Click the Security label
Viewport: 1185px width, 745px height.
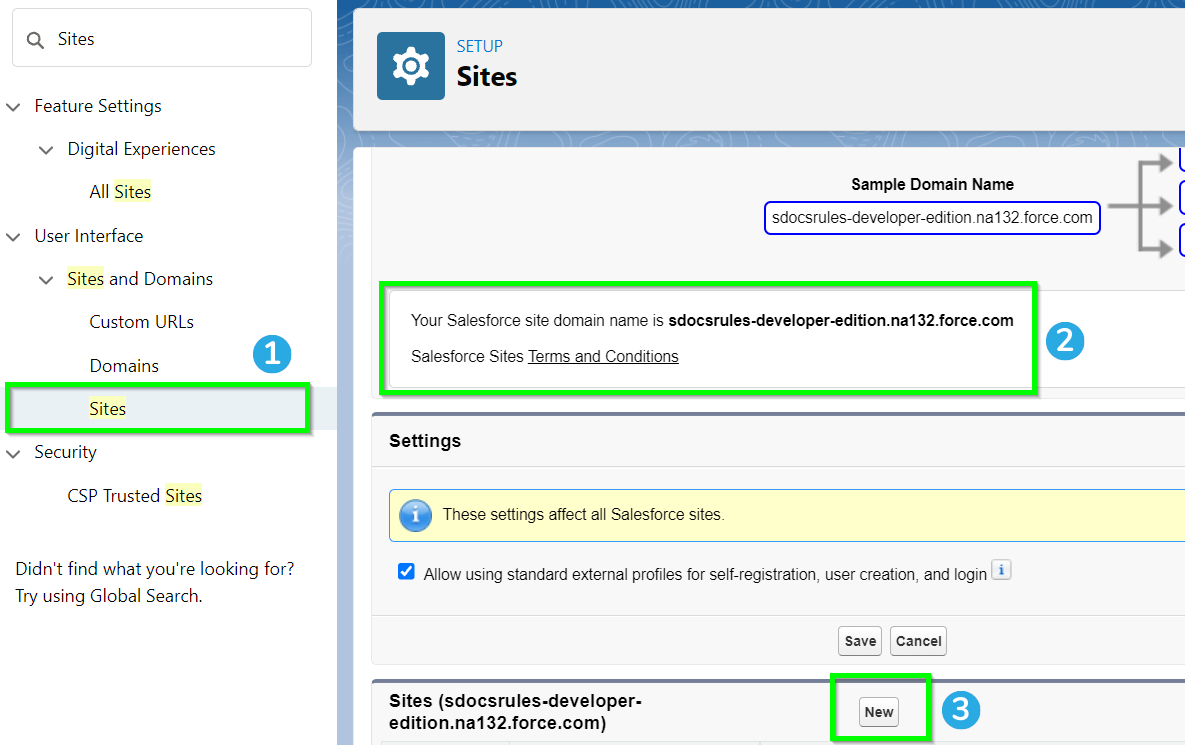point(65,452)
